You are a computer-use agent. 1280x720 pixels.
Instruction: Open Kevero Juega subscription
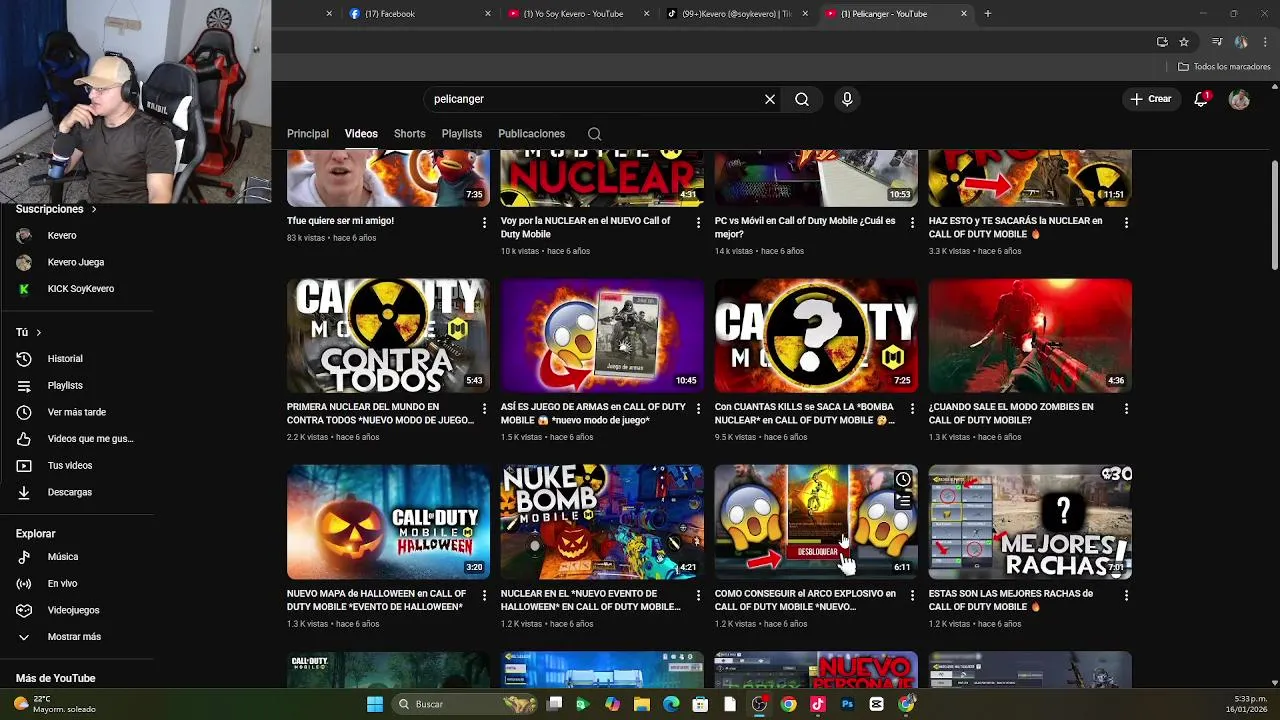(77, 262)
